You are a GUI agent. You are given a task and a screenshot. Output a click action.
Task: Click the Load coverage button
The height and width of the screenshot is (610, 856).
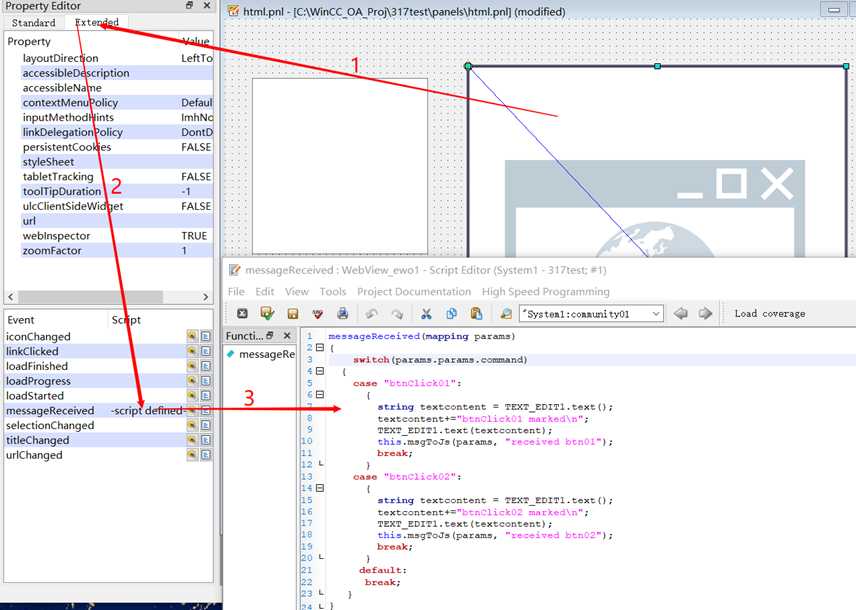point(770,313)
